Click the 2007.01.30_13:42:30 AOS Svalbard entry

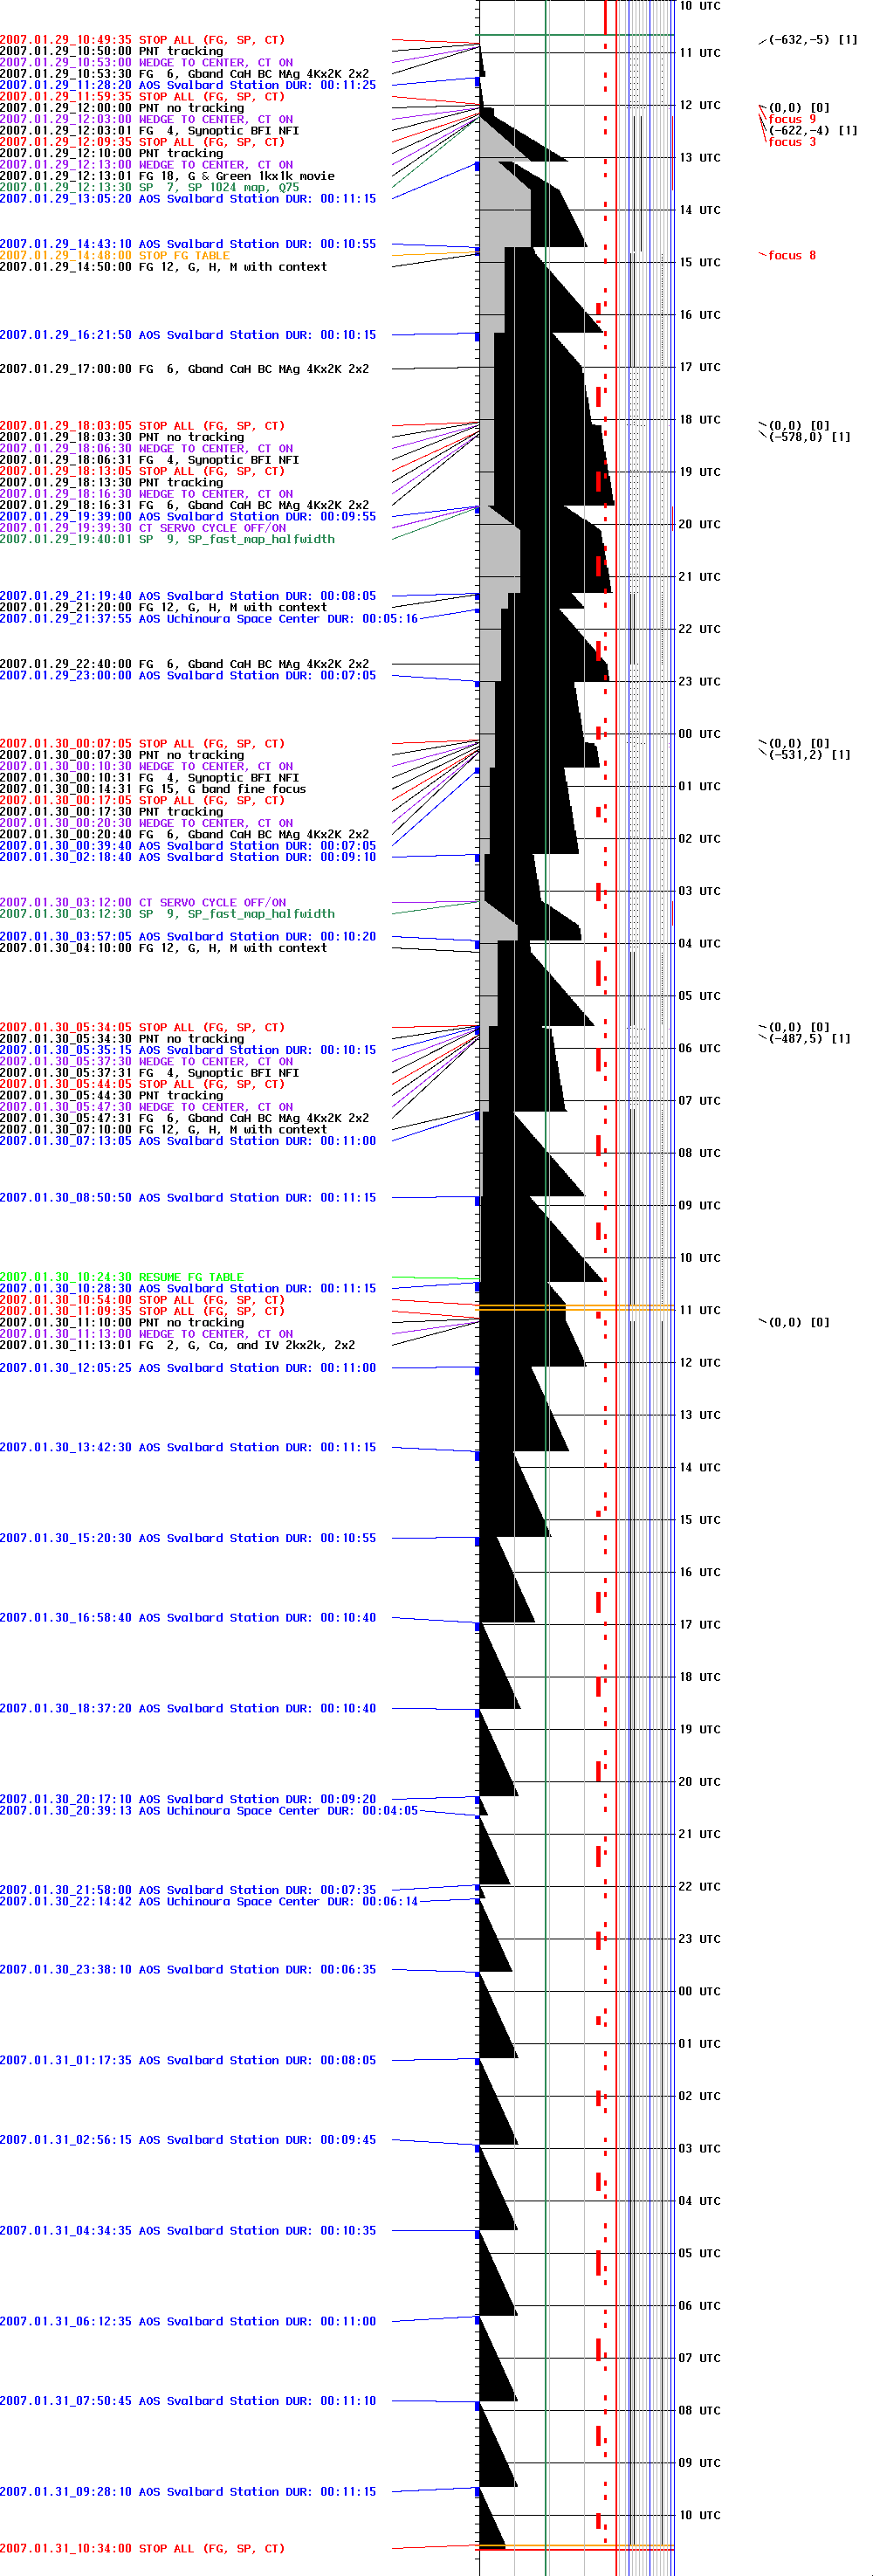[x=188, y=1447]
